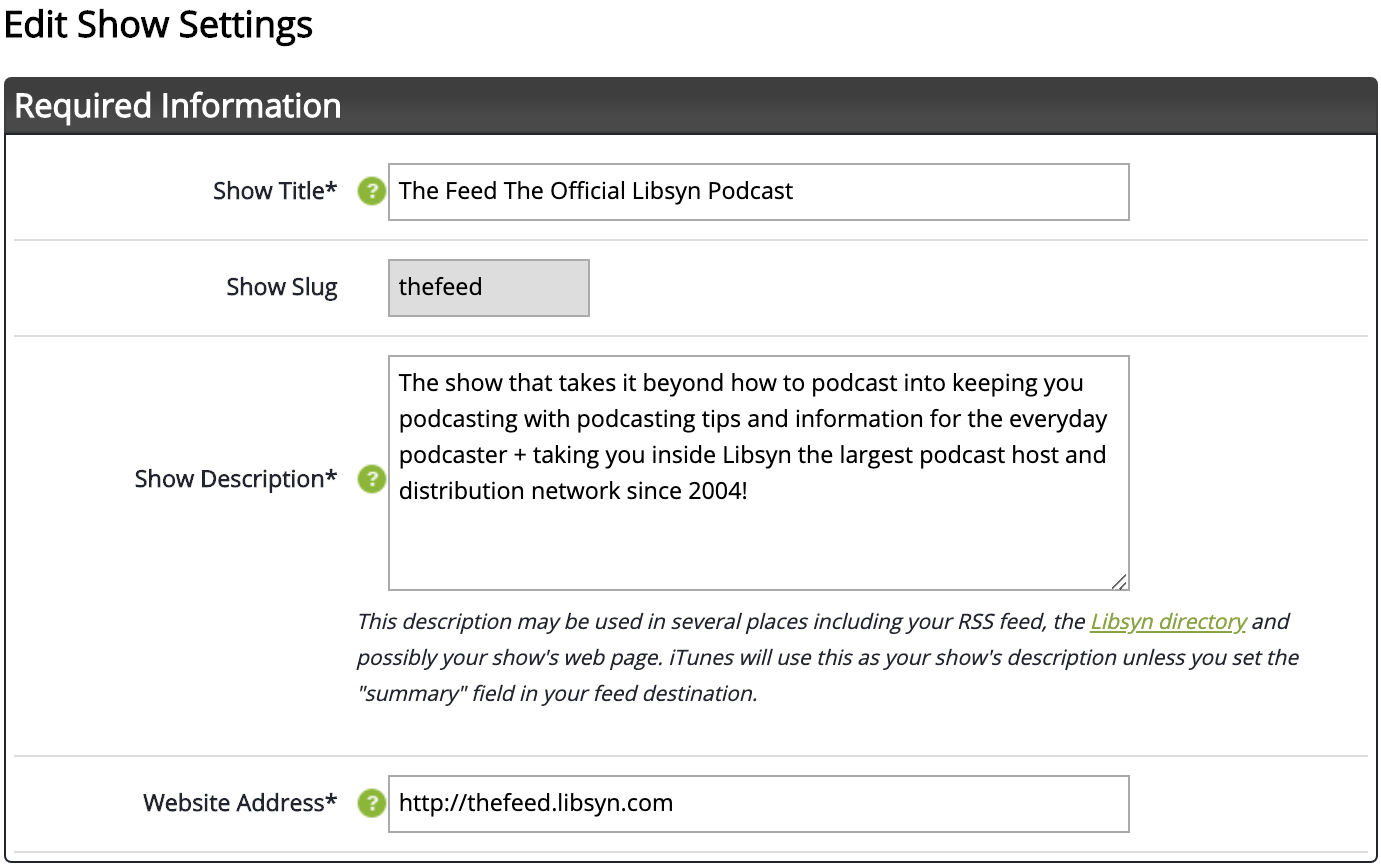Click inside the Show Description textarea
Screen dimensions: 1381x866
click(x=759, y=473)
